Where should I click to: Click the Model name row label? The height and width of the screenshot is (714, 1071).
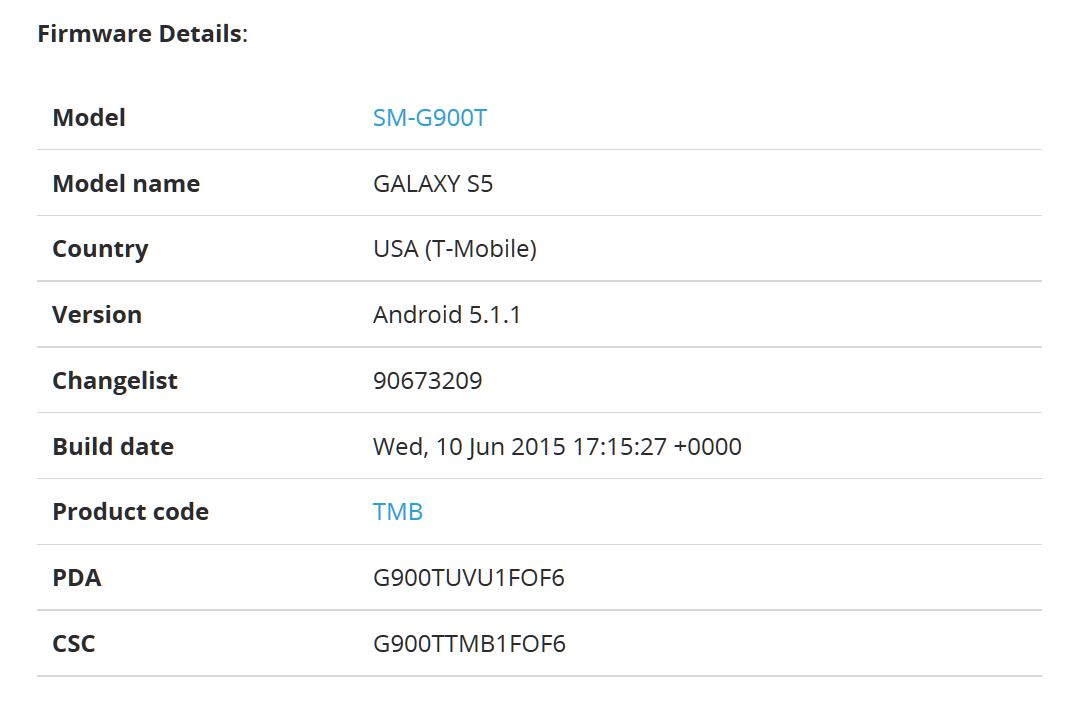point(126,184)
